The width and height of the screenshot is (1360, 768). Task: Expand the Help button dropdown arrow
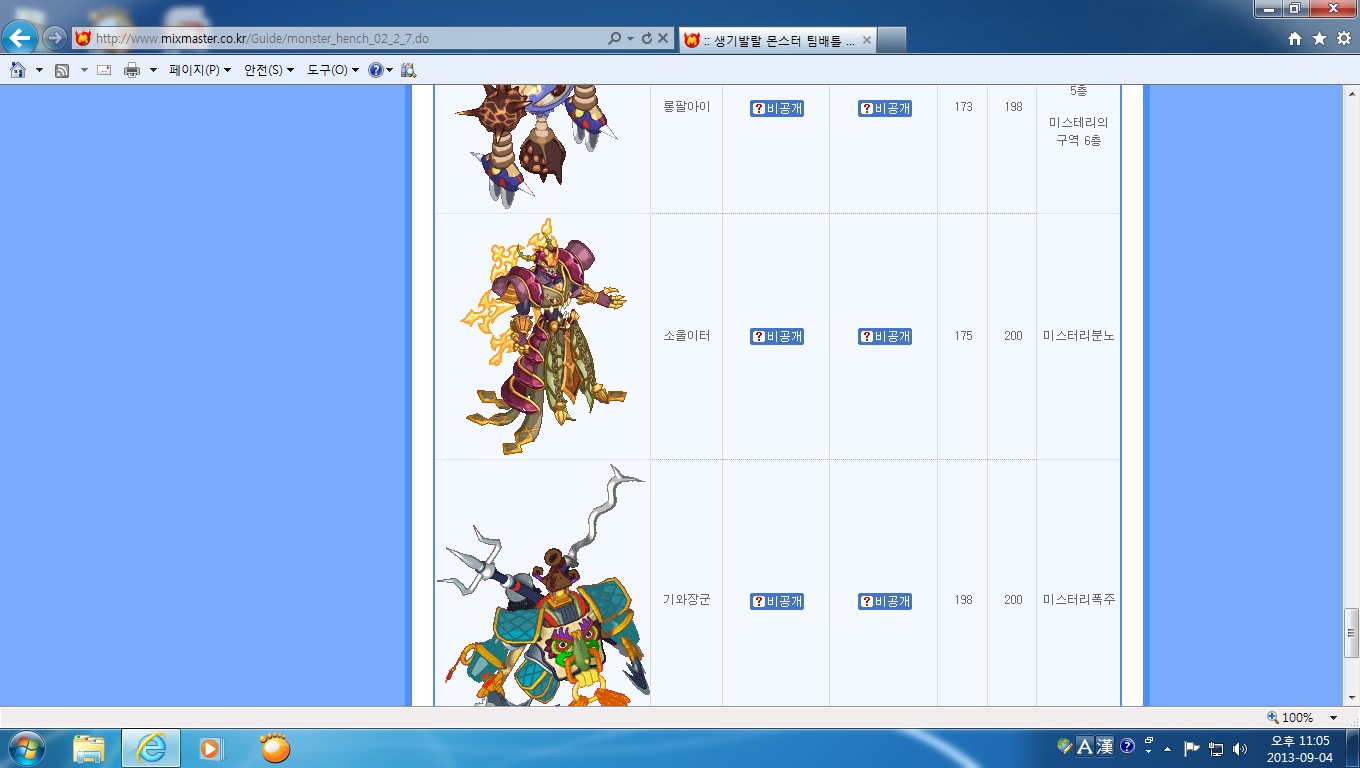coord(389,70)
